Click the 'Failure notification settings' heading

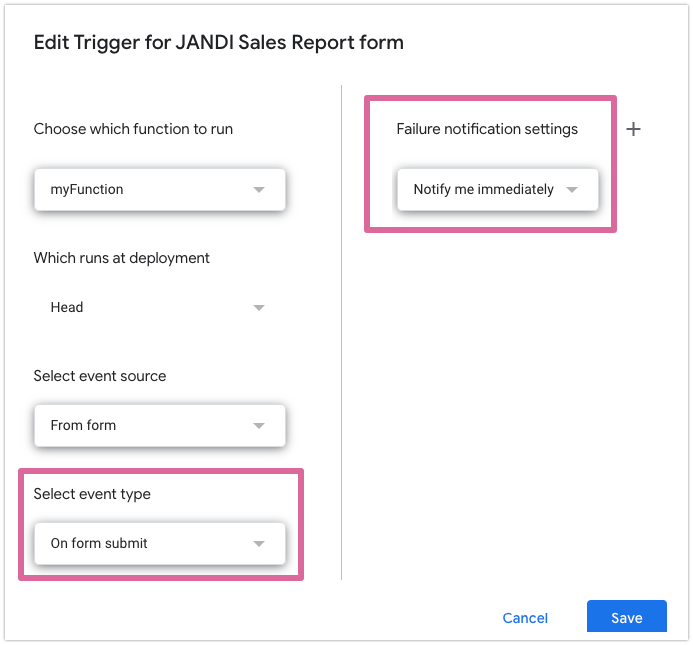tap(487, 129)
